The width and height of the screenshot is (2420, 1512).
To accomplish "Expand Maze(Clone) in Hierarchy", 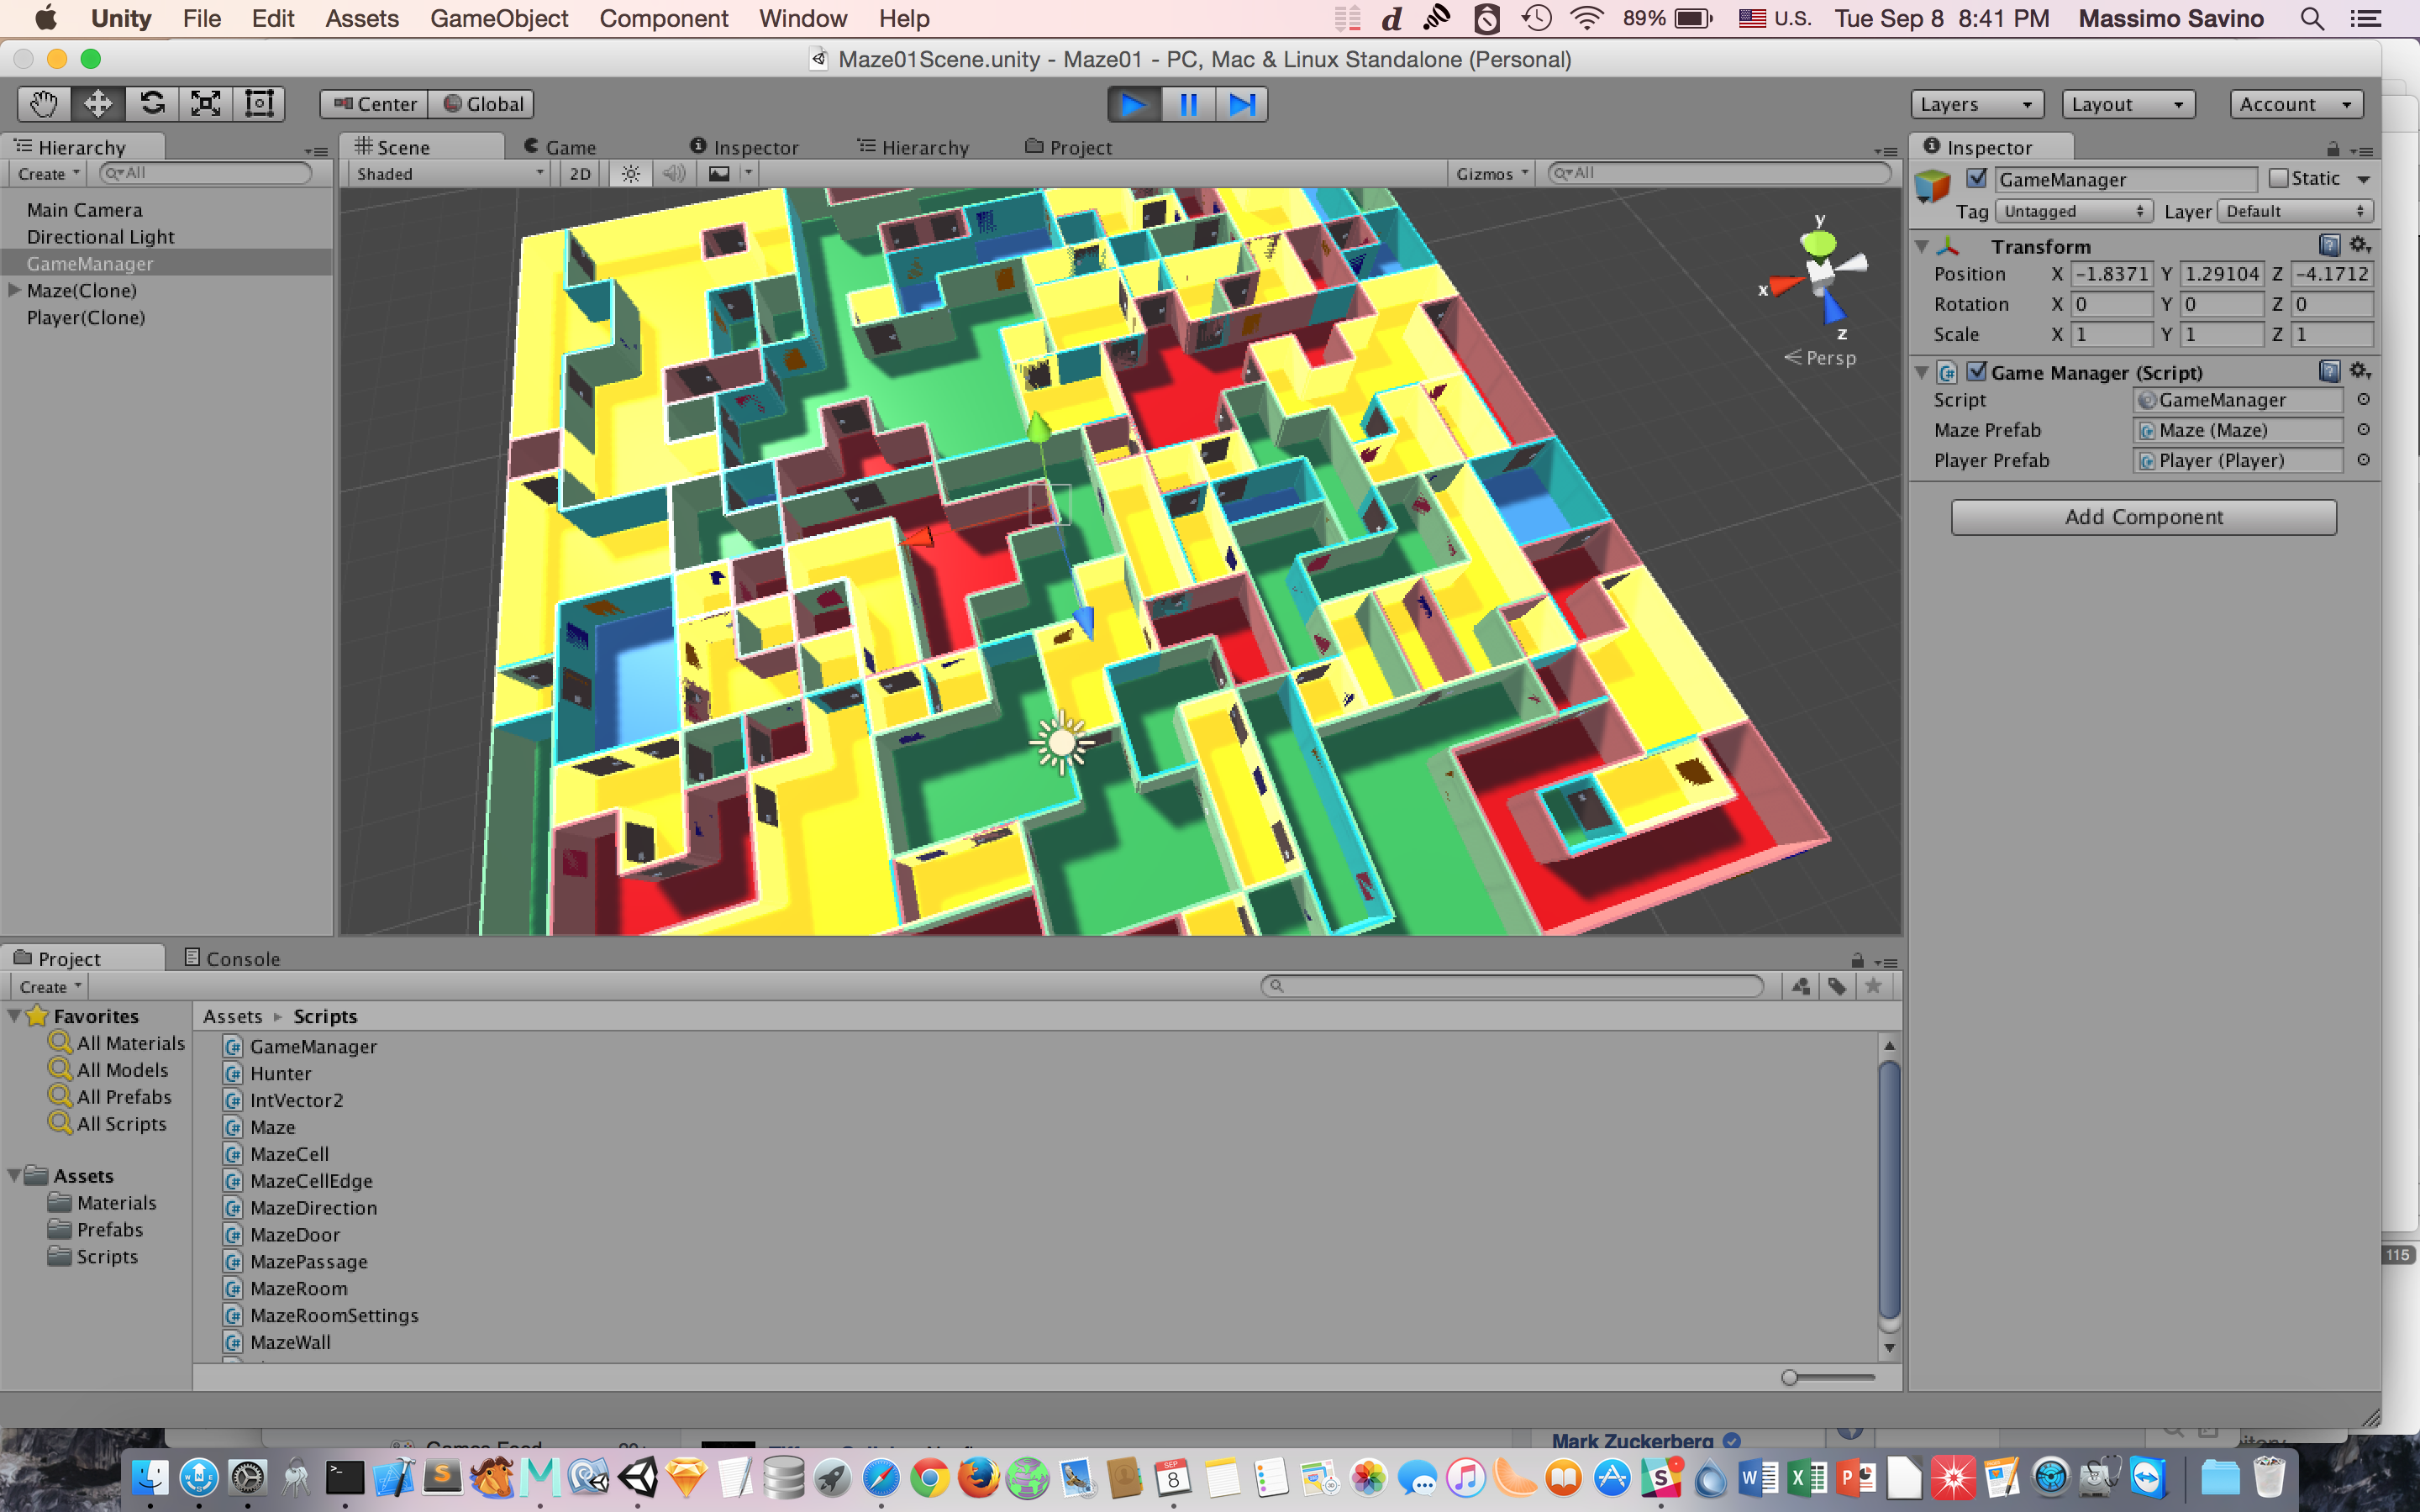I will point(14,291).
